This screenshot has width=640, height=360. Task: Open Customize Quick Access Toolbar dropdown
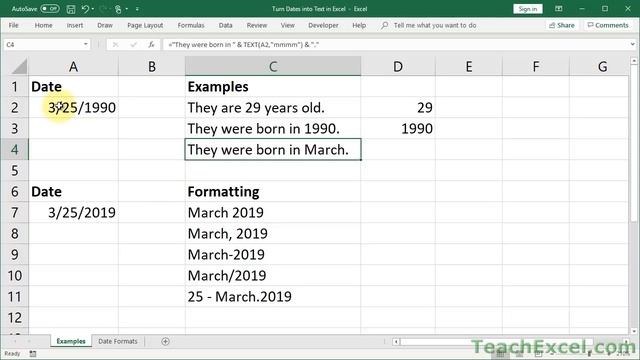137,9
